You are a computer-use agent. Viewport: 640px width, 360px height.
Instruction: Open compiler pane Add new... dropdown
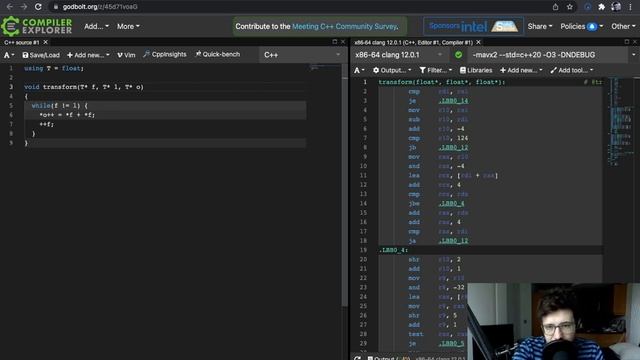coord(521,70)
